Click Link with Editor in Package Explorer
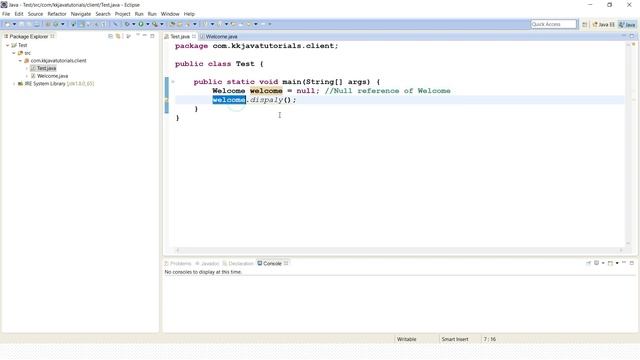Viewport: 640px width, 360px height. pyautogui.click(x=118, y=36)
